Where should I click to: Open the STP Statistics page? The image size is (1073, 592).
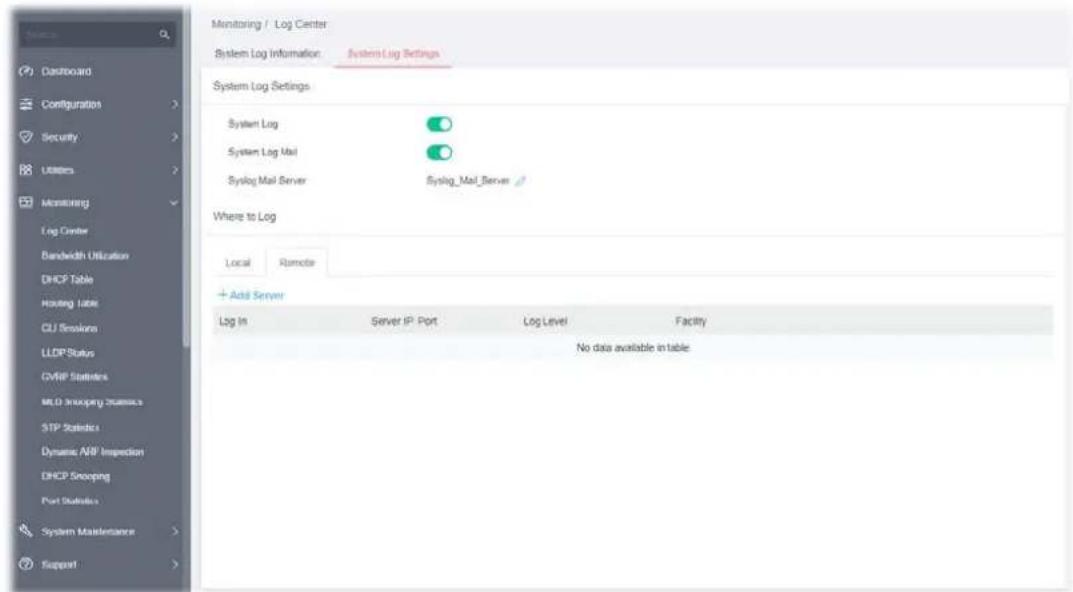tap(70, 427)
